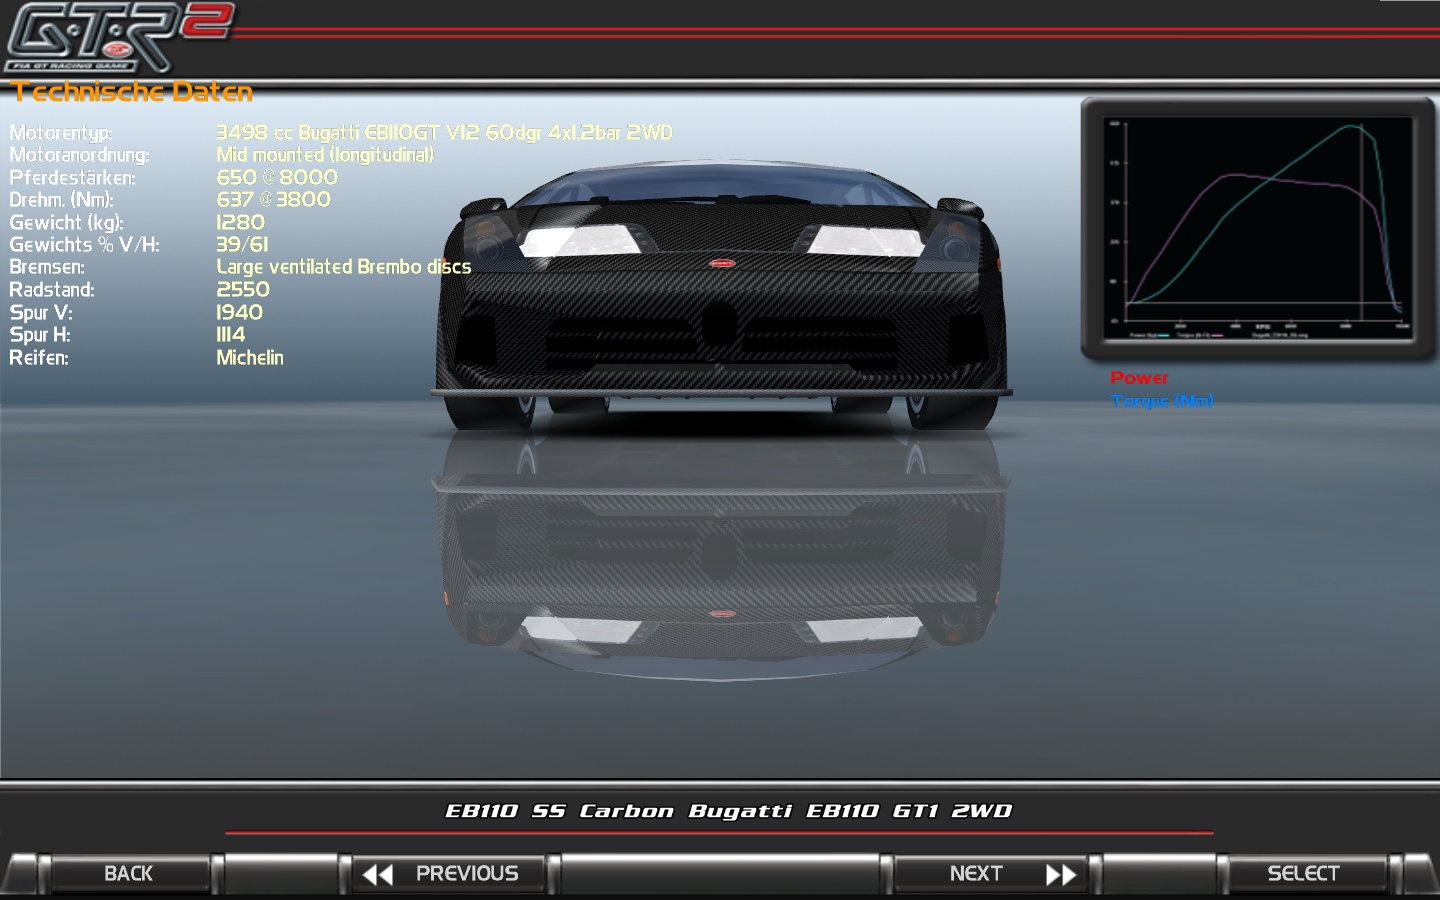
Task: Advance to the NEXT car
Action: (990, 873)
